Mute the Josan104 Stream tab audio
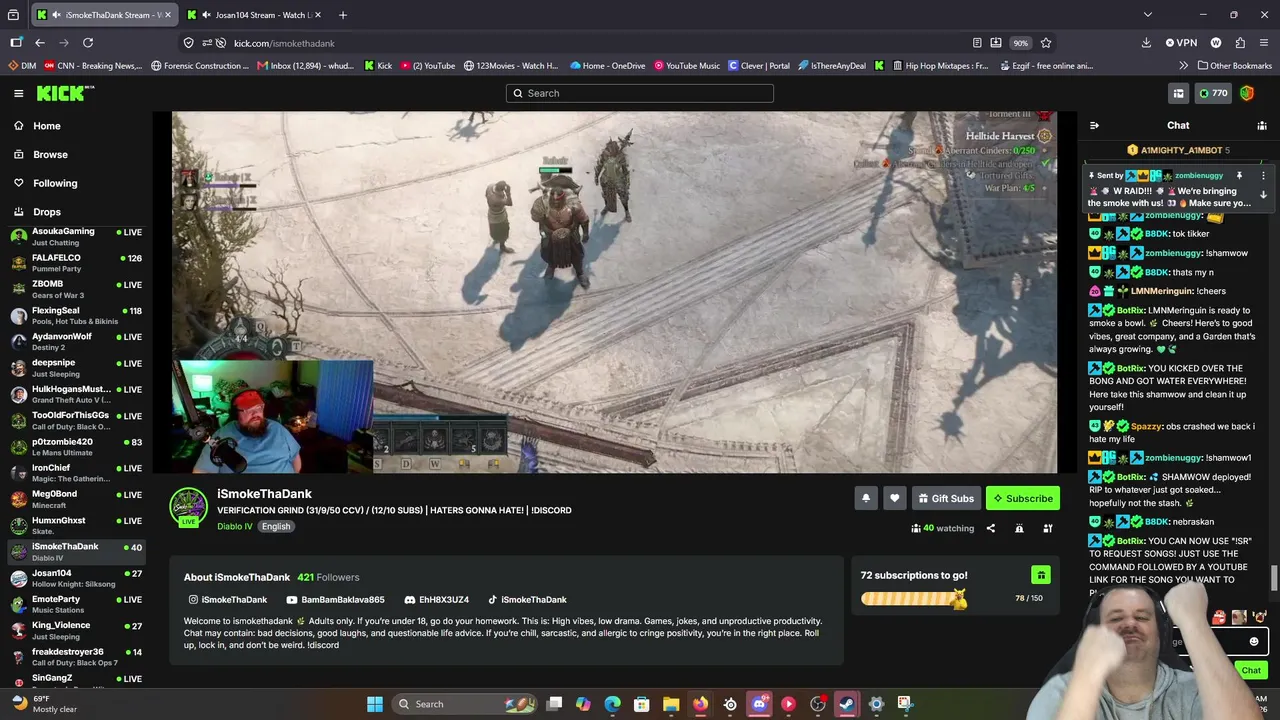 click(206, 15)
